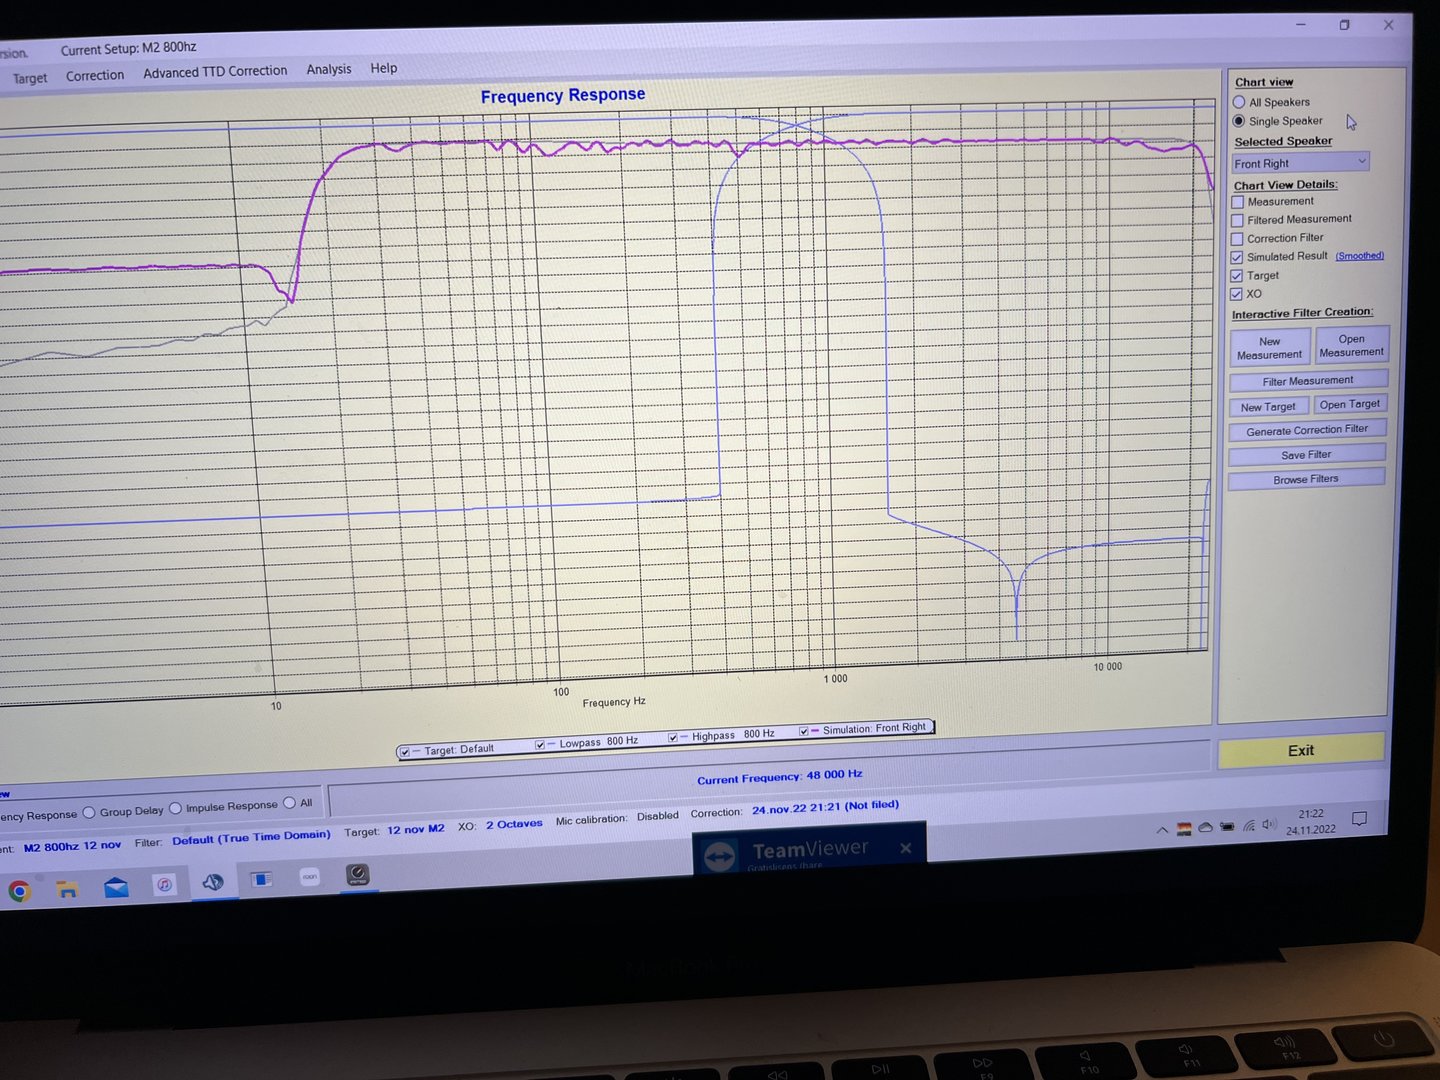Open the Mail app in taskbar
Image resolution: width=1440 pixels, height=1080 pixels.
[x=116, y=887]
